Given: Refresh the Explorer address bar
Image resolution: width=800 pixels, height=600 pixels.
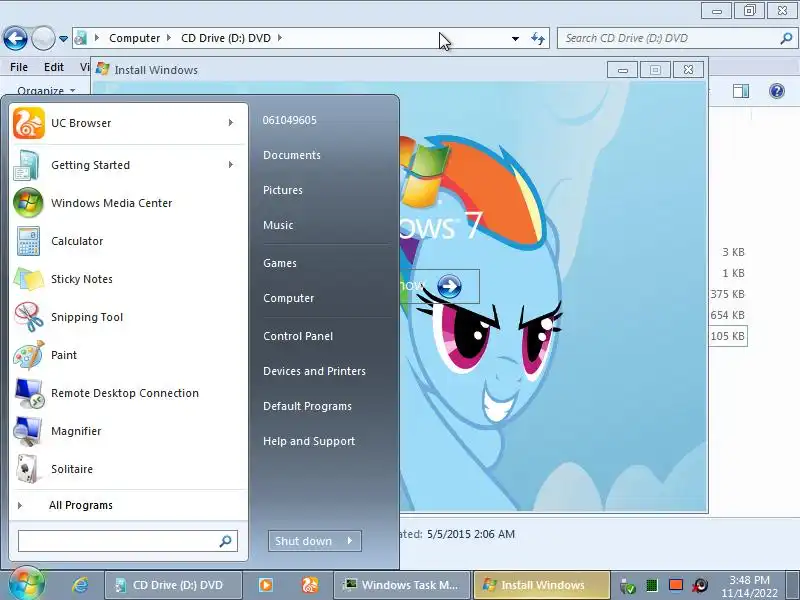Looking at the screenshot, I should (537, 38).
